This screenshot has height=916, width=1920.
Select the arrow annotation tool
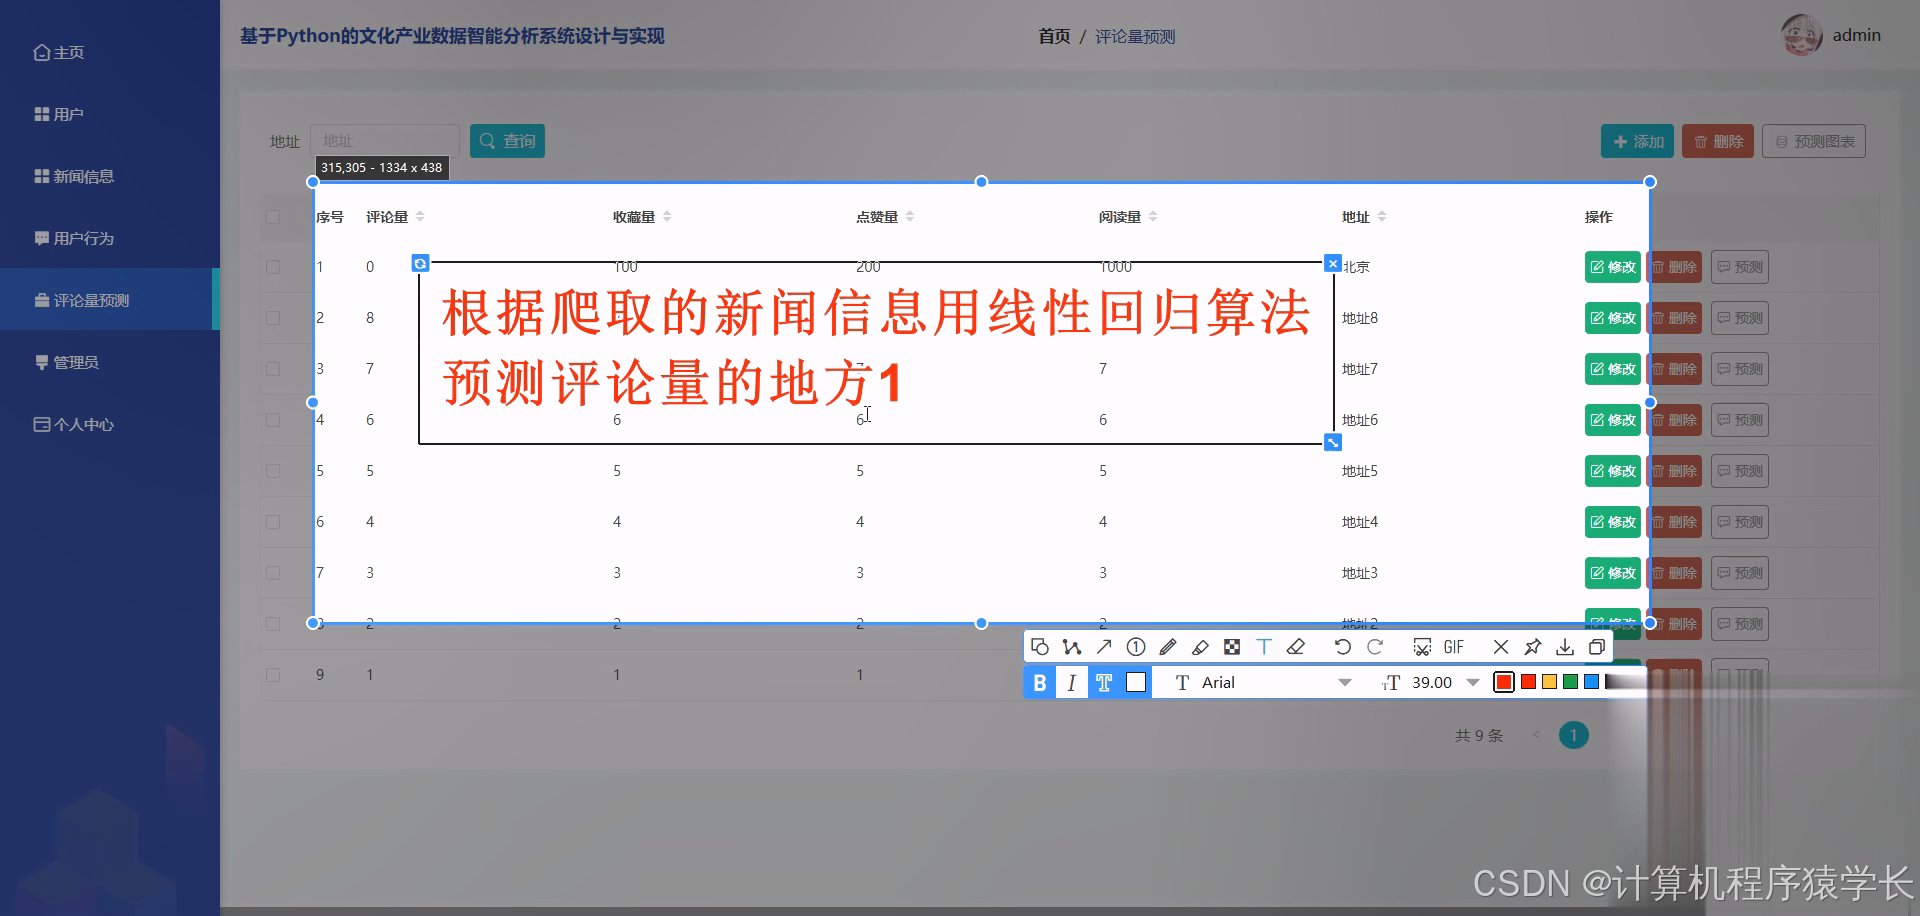[1104, 647]
